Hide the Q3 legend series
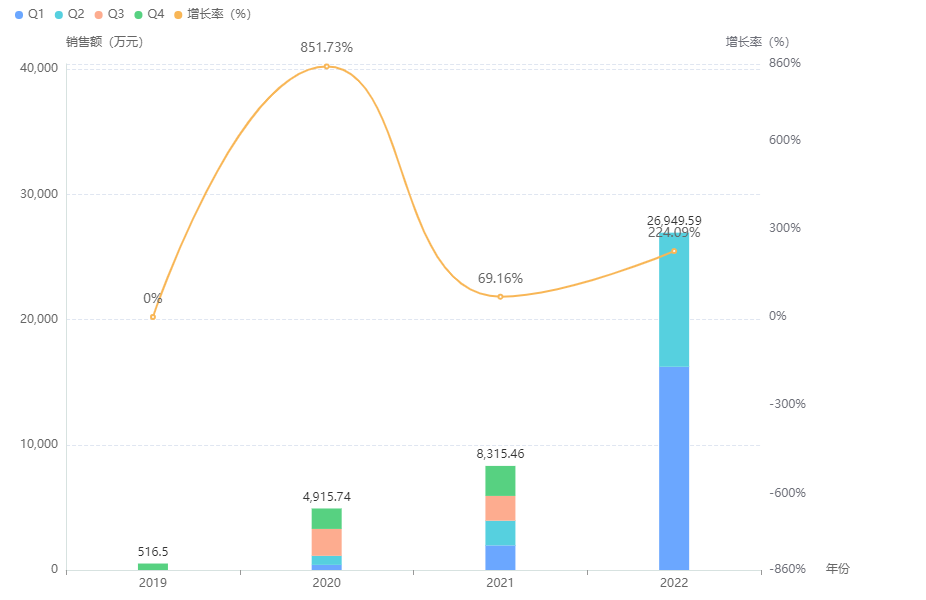This screenshot has height=600, width=926. coord(109,14)
